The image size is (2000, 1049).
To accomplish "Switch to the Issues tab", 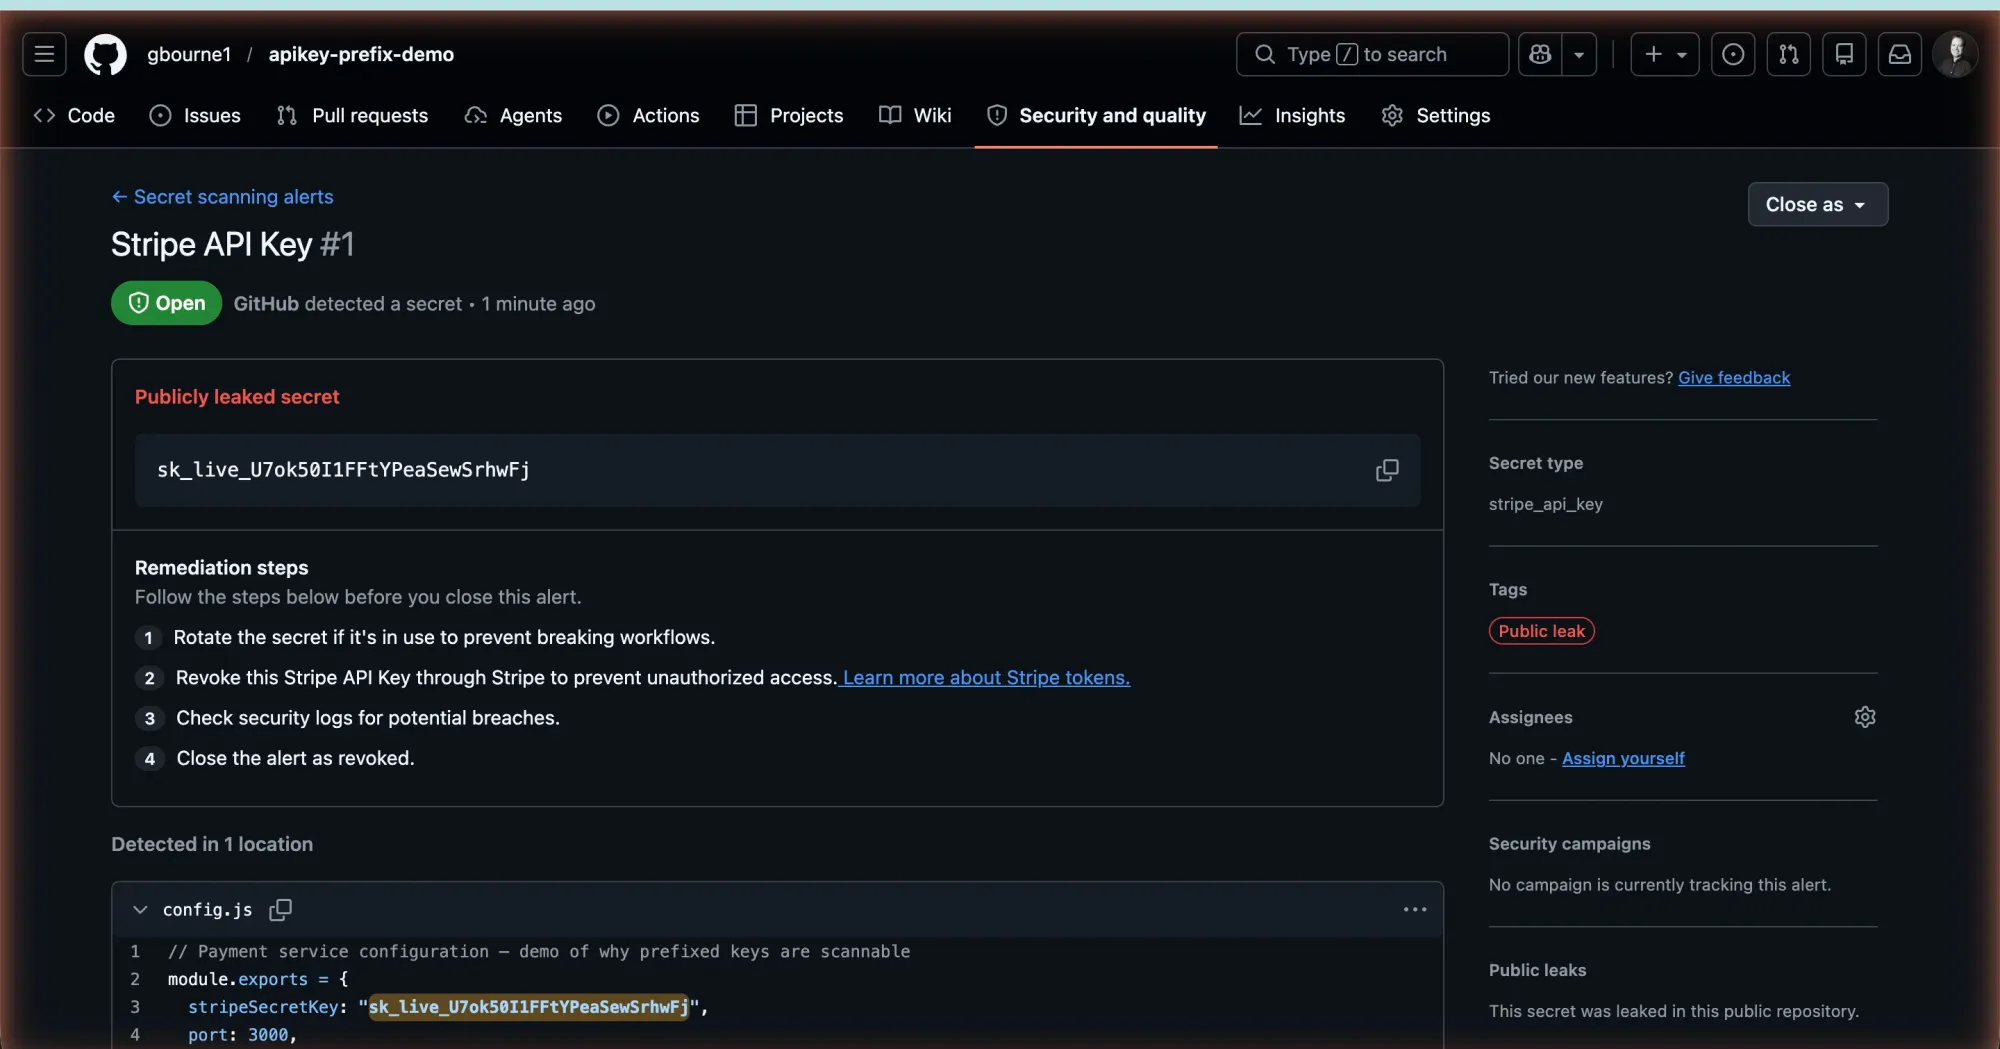I will 195,115.
